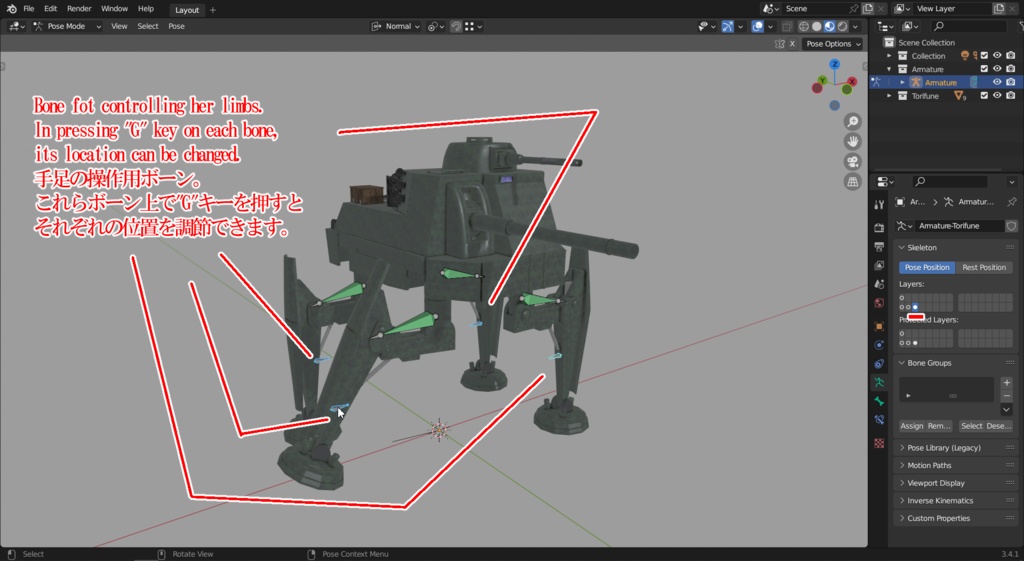Hide Collection in viewport via eye icon
The image size is (1024, 561).
(997, 56)
